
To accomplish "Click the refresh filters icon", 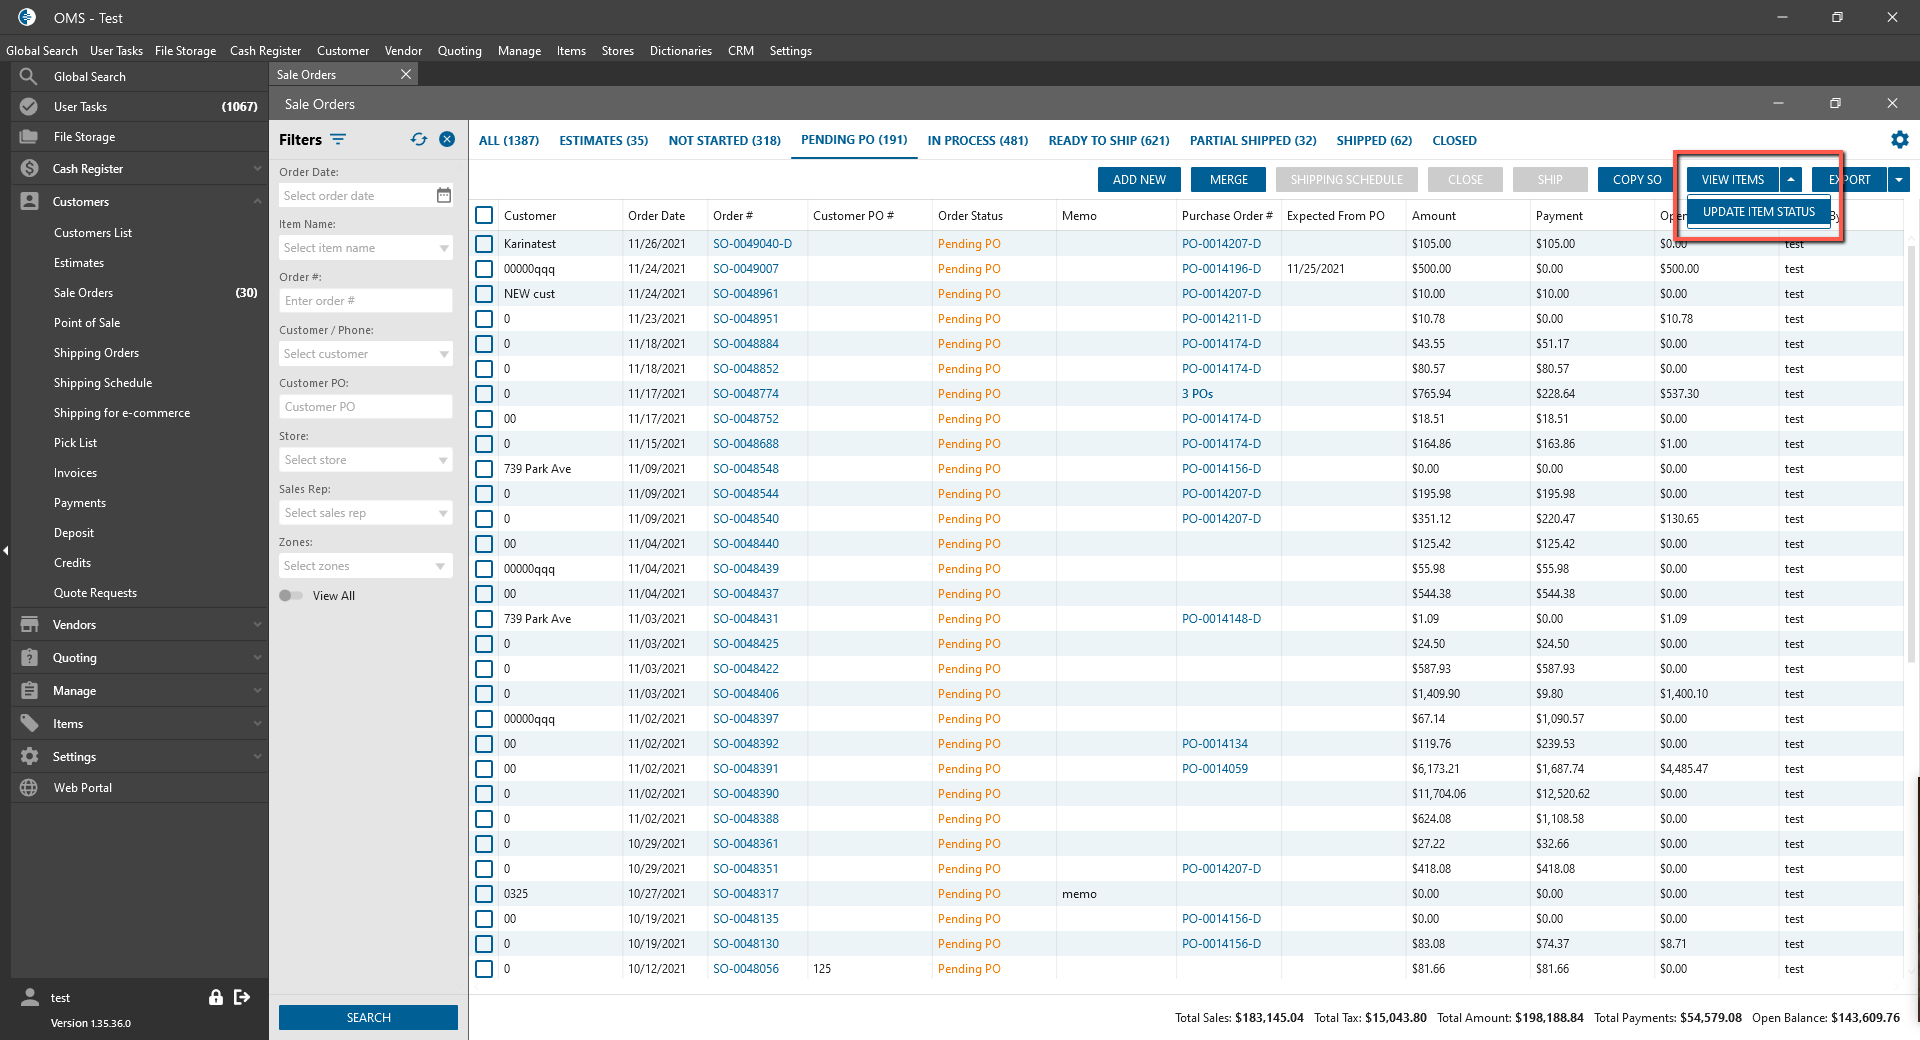I will [x=419, y=140].
